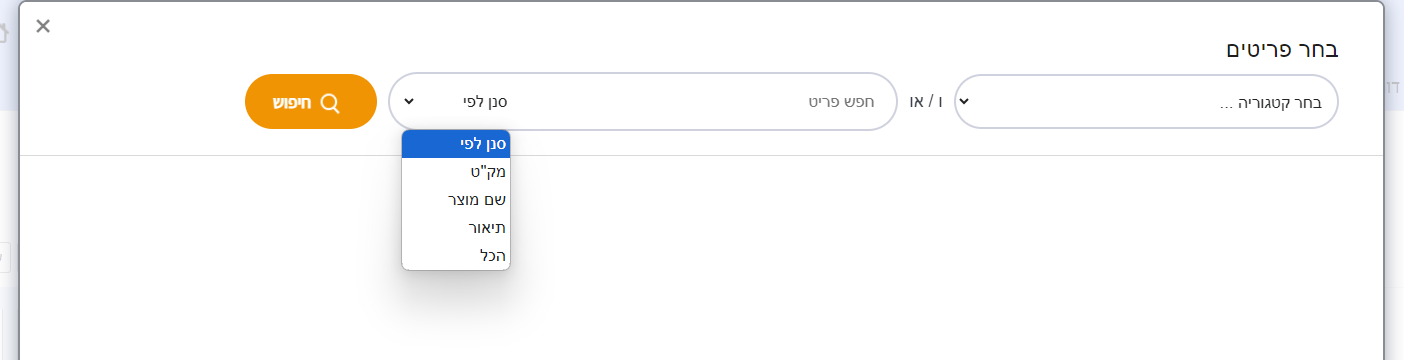Click the arrow of the category dropdown
The height and width of the screenshot is (360, 1404).
(x=964, y=101)
